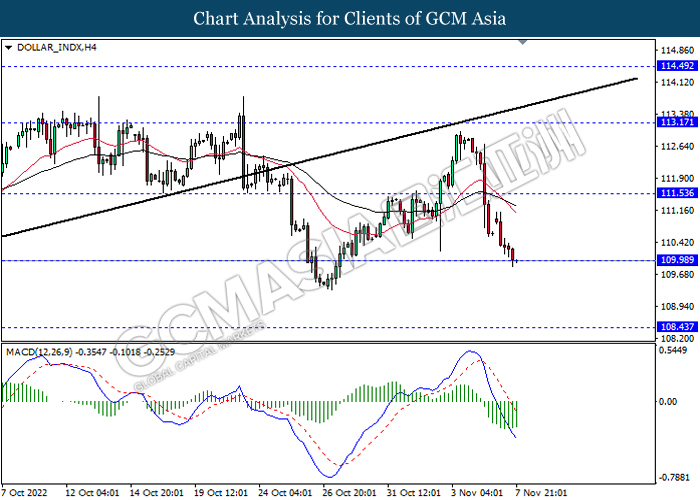Image resolution: width=700 pixels, height=500 pixels.
Task: Select the 109.989 price level tag
Action: pyautogui.click(x=677, y=260)
